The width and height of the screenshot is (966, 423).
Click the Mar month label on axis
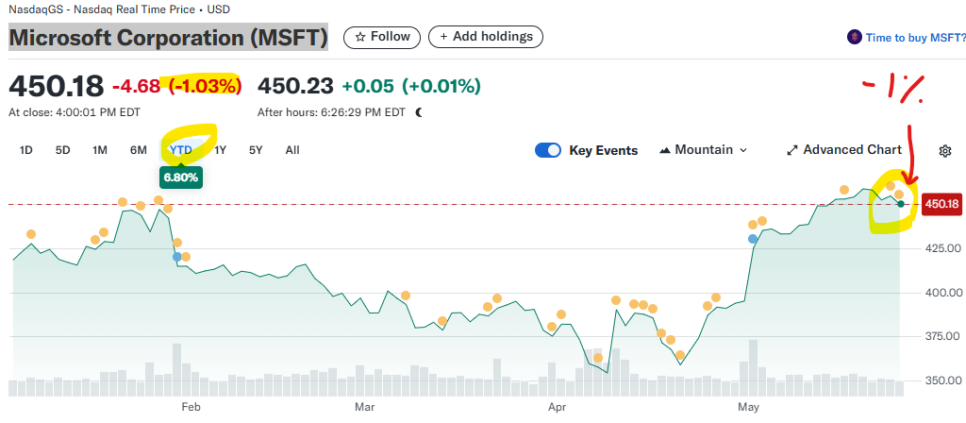pos(365,407)
